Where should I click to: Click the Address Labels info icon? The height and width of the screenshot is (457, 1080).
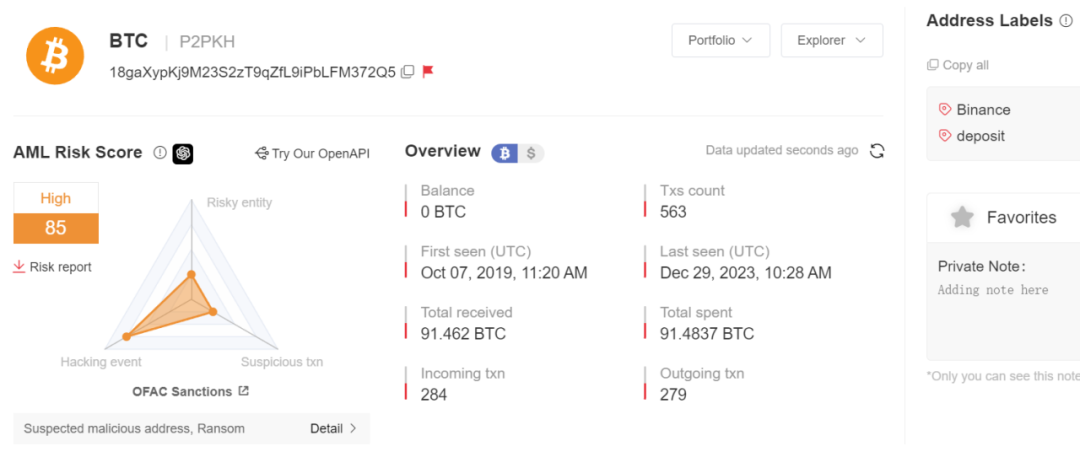pyautogui.click(x=1066, y=21)
